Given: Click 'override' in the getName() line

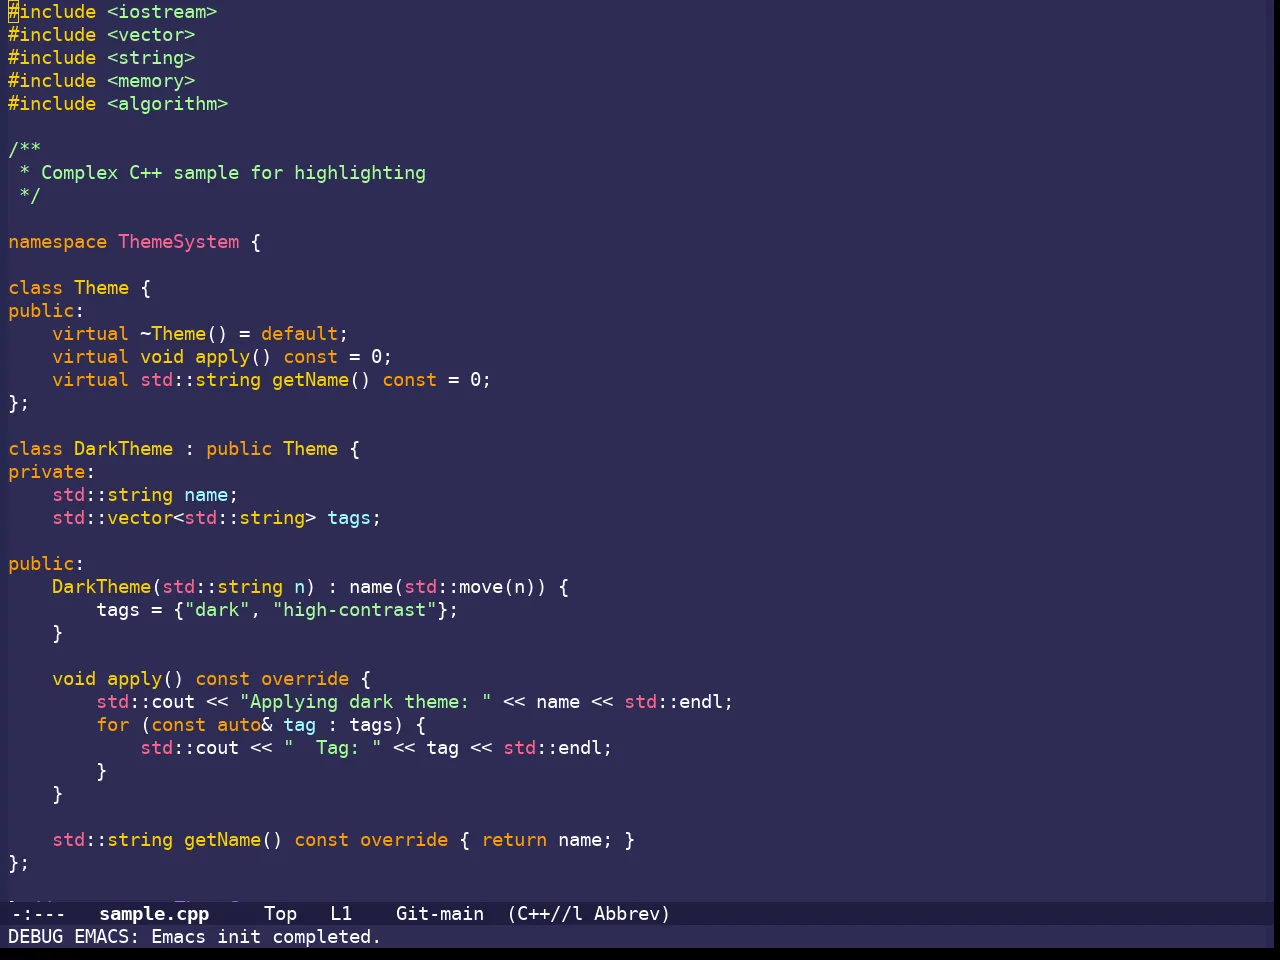Looking at the screenshot, I should point(404,840).
